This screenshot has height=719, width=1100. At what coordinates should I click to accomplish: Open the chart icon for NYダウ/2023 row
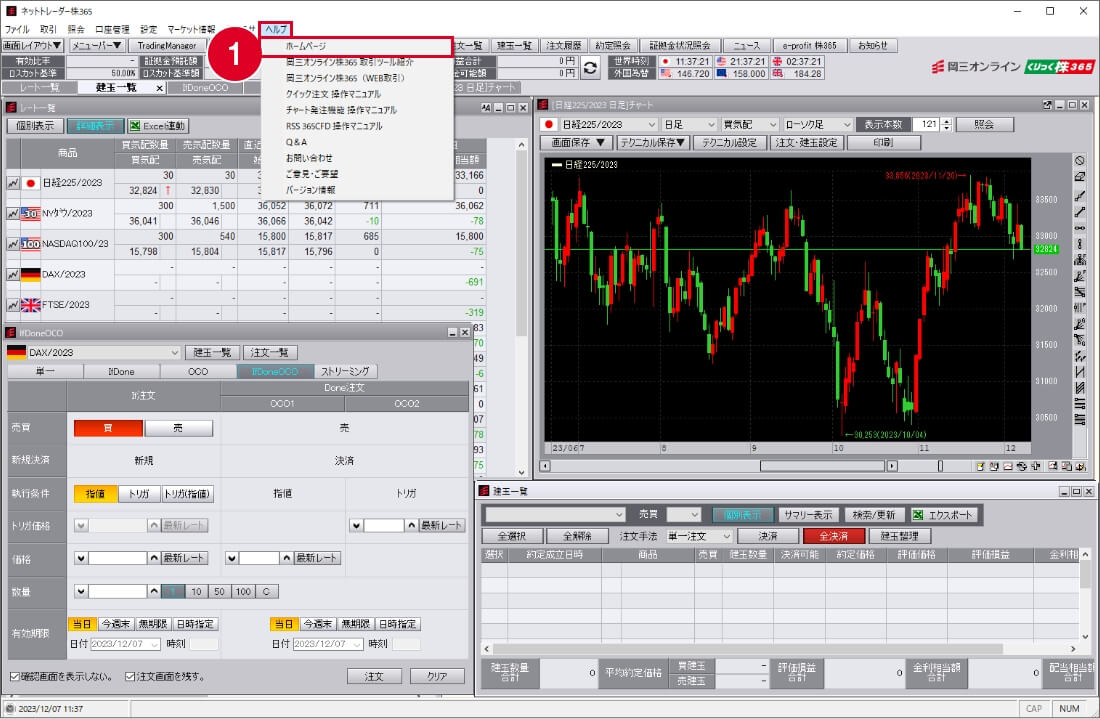tap(13, 213)
